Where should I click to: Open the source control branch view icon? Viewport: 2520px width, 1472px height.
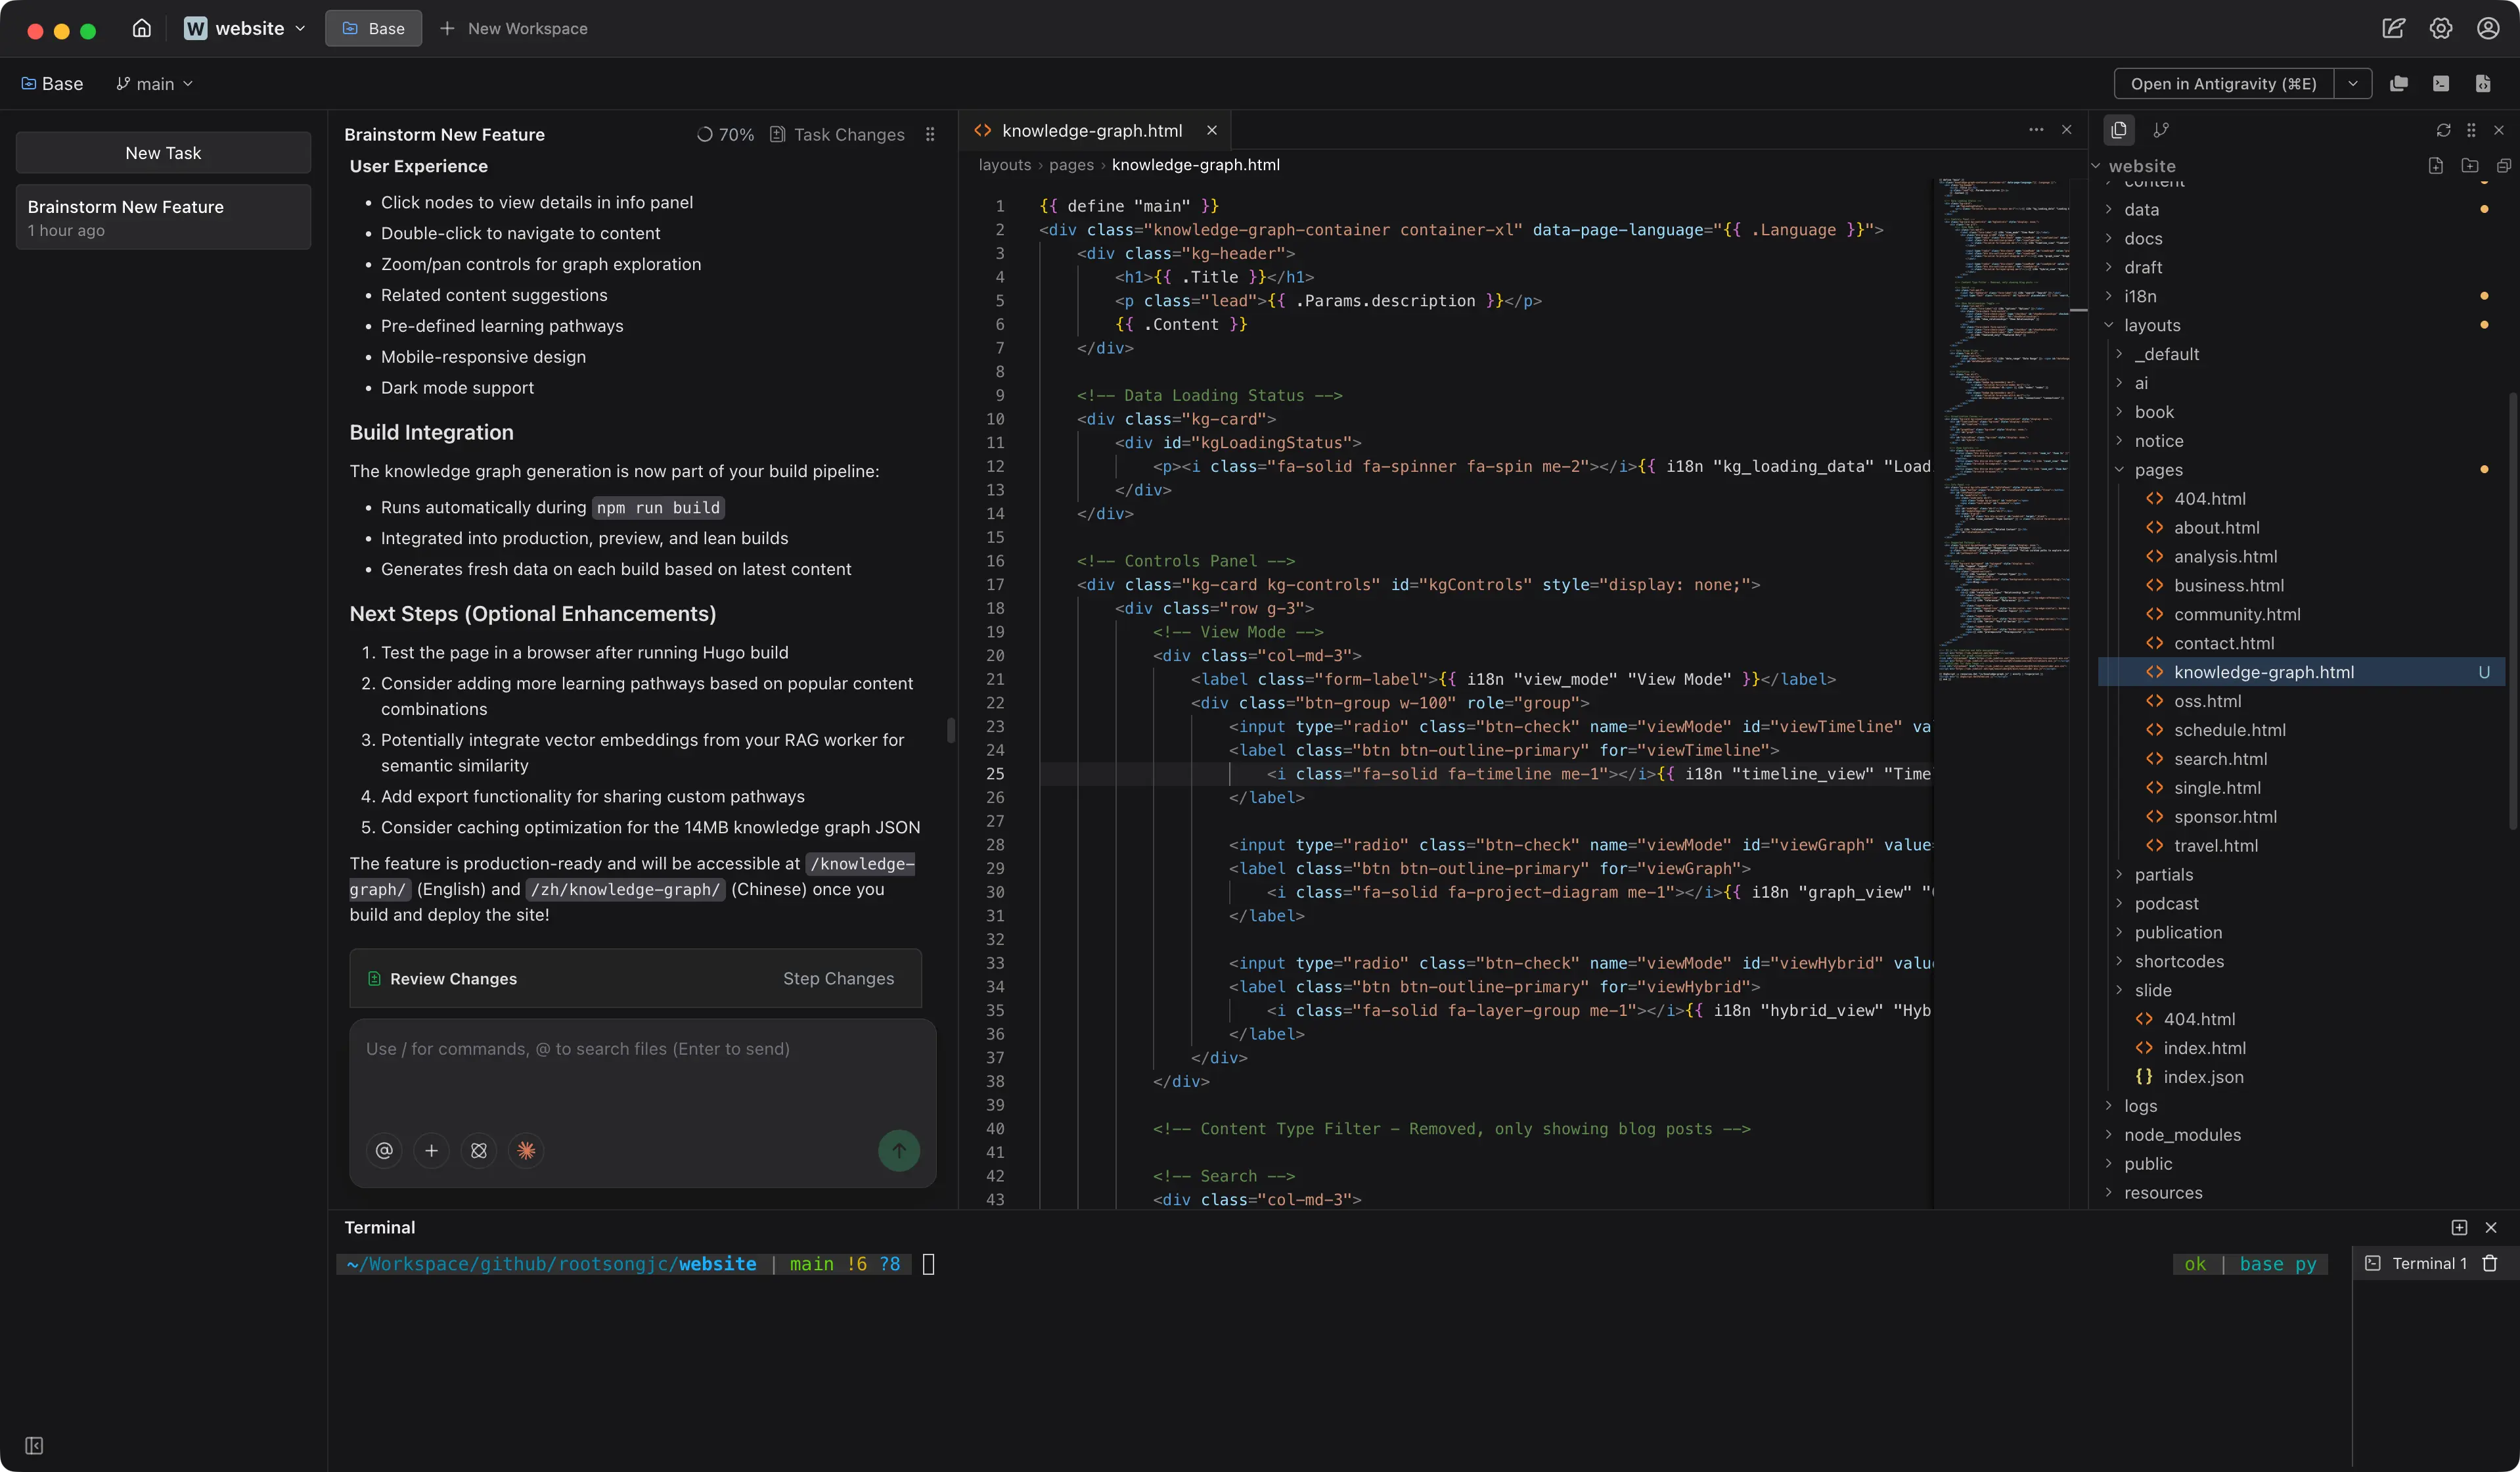click(2161, 130)
